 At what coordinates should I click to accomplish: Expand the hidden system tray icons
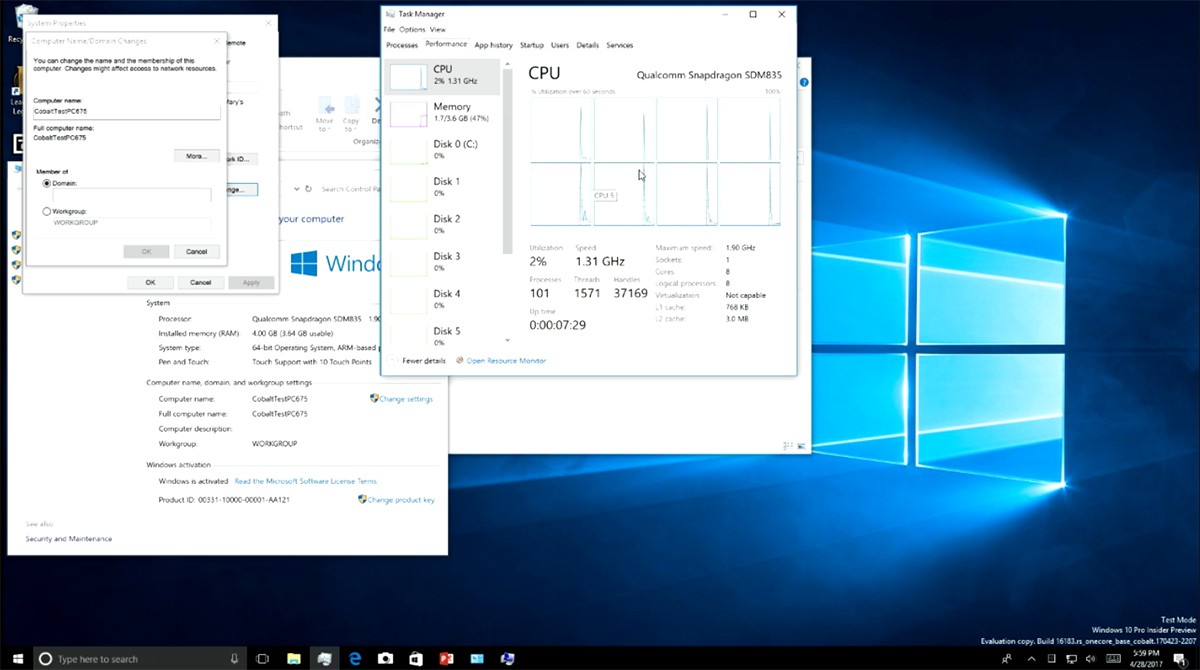(x=1032, y=659)
